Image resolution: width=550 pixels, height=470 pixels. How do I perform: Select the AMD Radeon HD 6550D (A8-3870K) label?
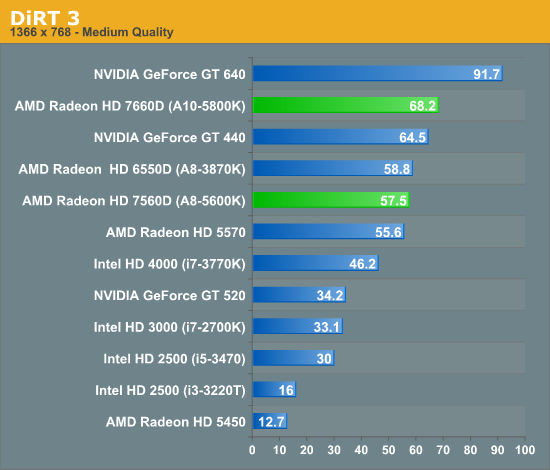[132, 169]
